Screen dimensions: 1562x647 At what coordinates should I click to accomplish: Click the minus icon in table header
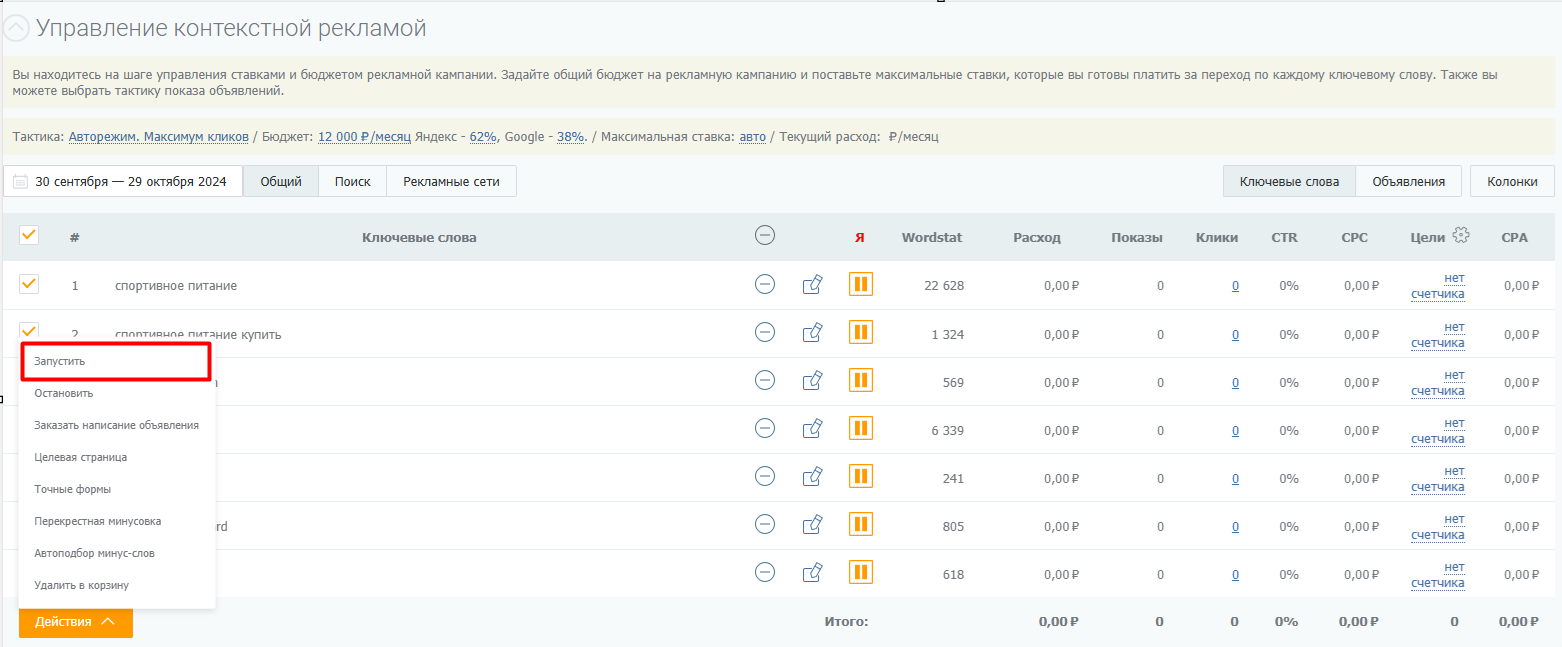(x=765, y=236)
